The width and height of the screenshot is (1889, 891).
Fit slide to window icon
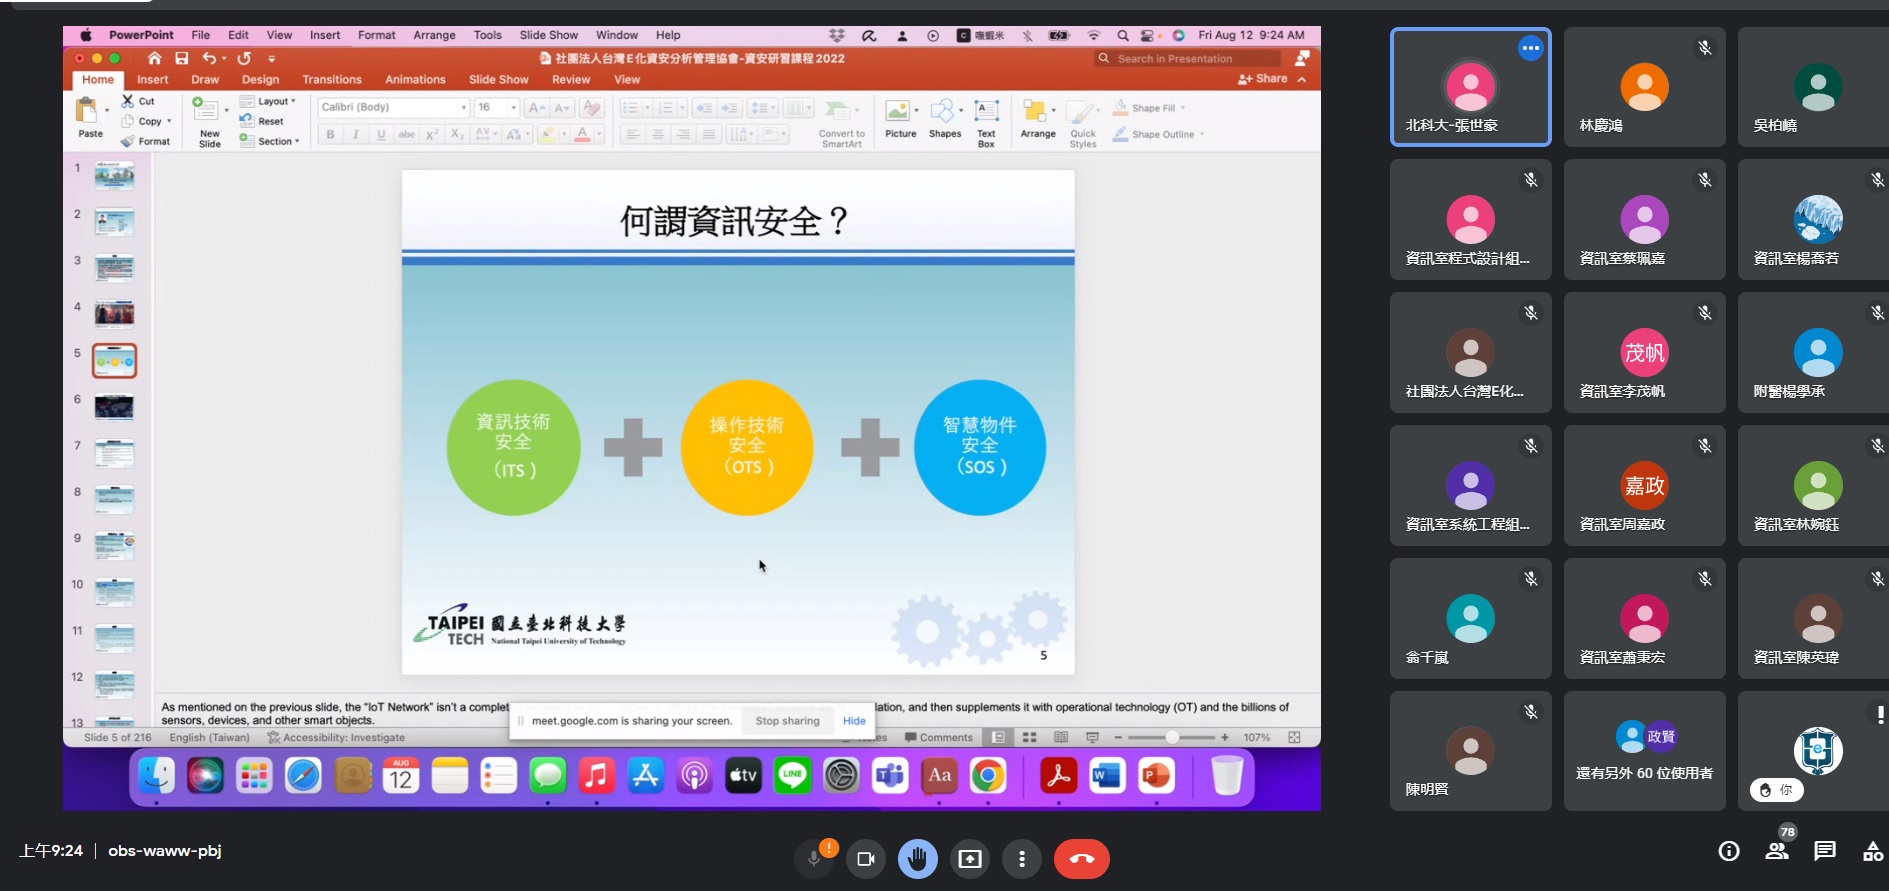tap(1294, 738)
